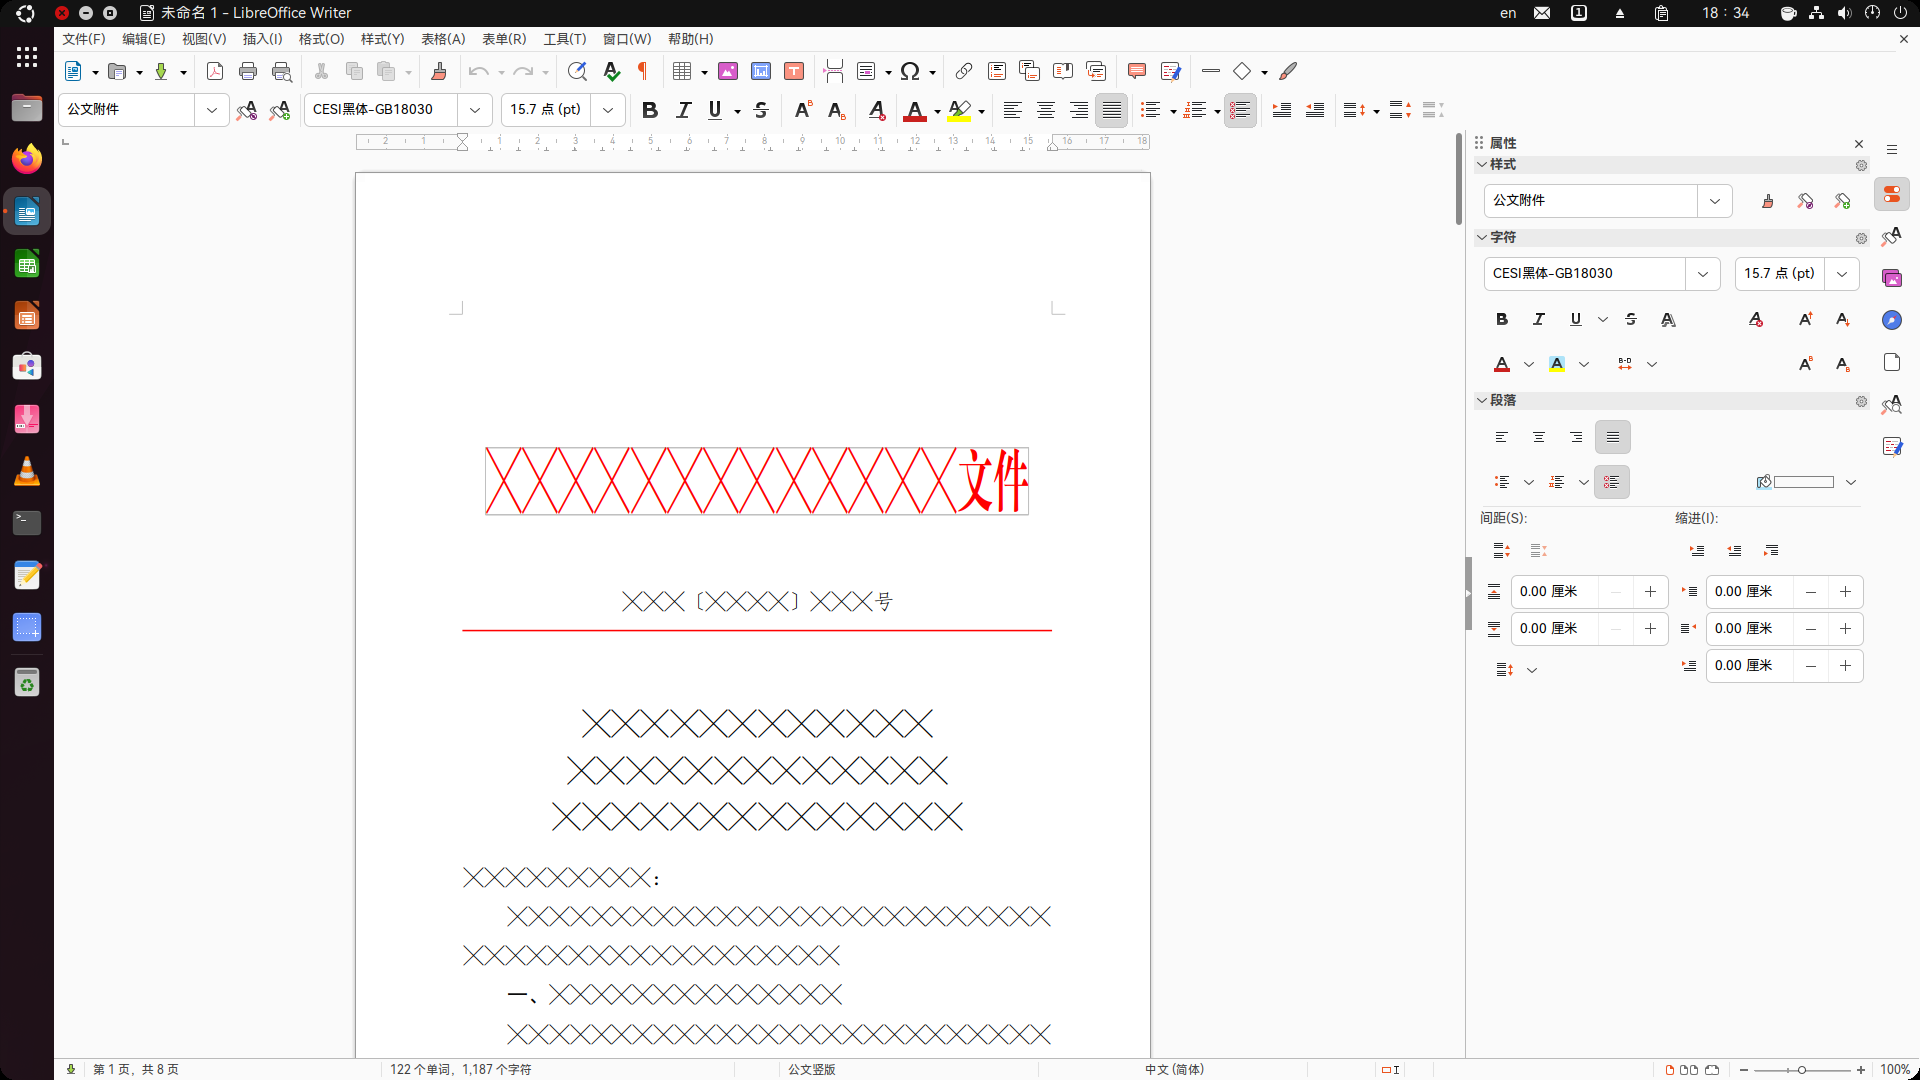1920x1080 pixels.
Task: Open the 文件(F) menu
Action: tap(84, 39)
